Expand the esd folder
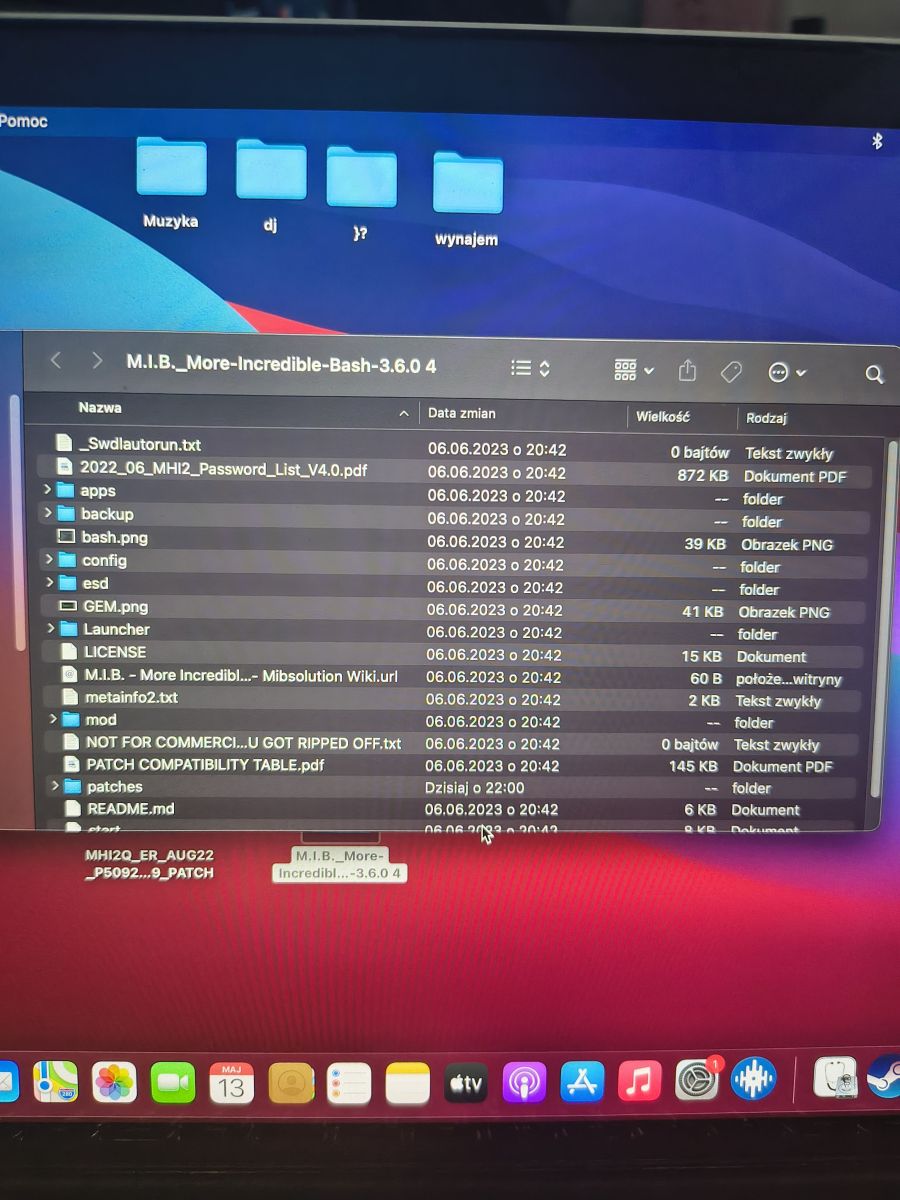Image resolution: width=900 pixels, height=1200 pixels. click(x=49, y=582)
